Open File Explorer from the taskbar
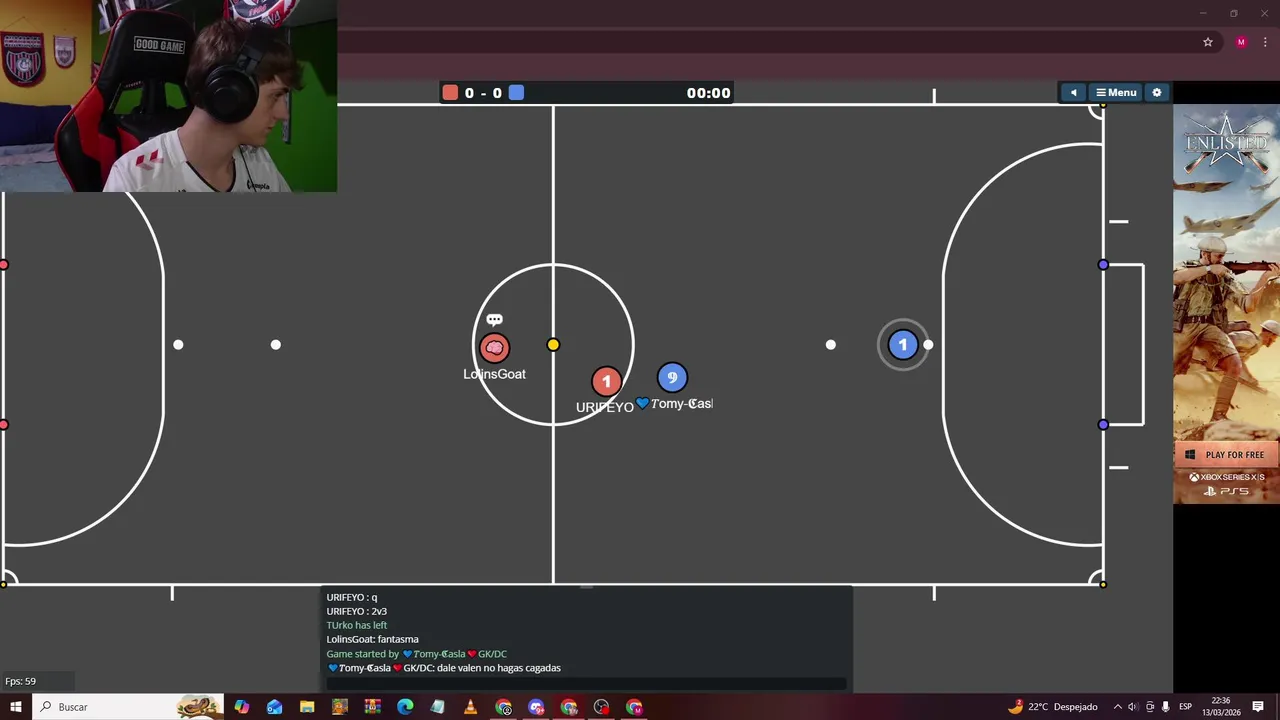The height and width of the screenshot is (720, 1280). (307, 707)
